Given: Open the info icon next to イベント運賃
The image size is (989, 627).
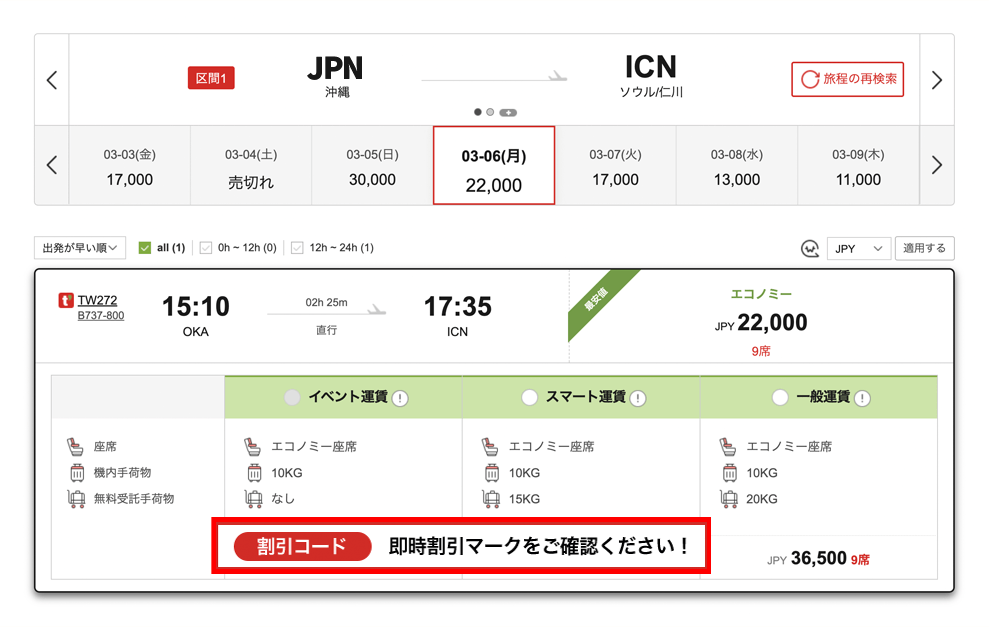Looking at the screenshot, I should 401,398.
